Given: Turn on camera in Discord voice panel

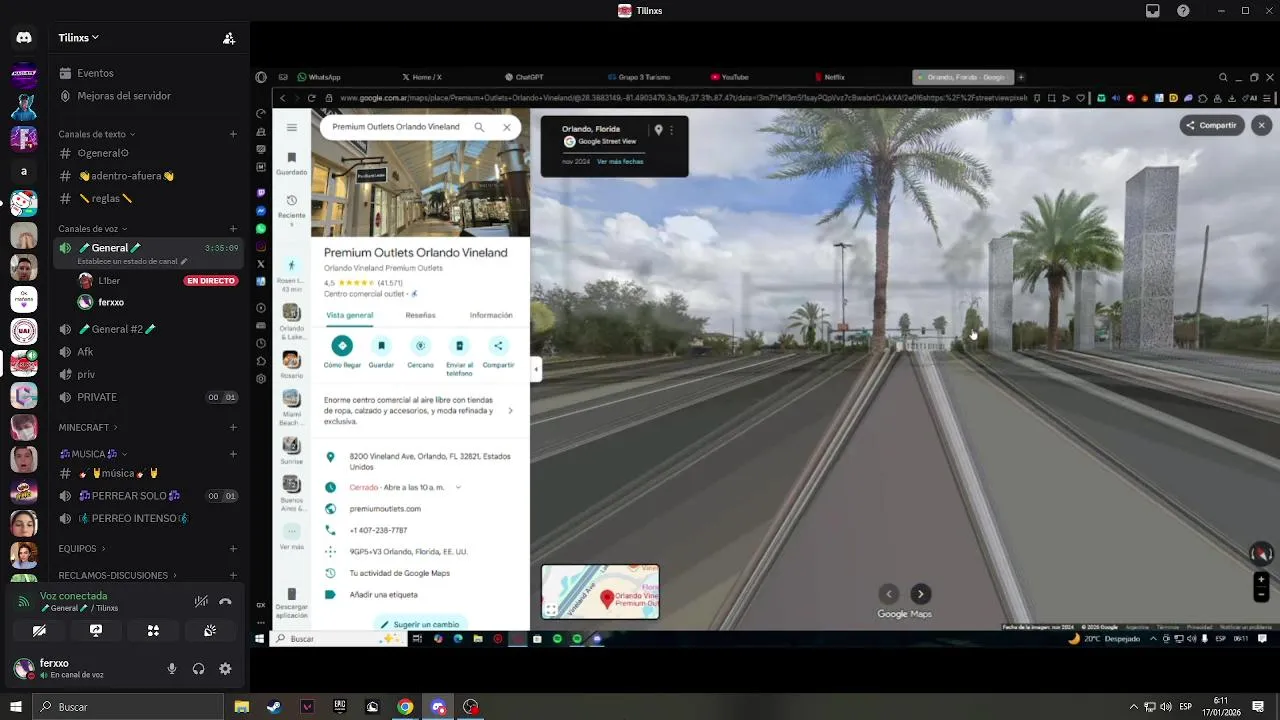Looking at the screenshot, I should pos(39,631).
